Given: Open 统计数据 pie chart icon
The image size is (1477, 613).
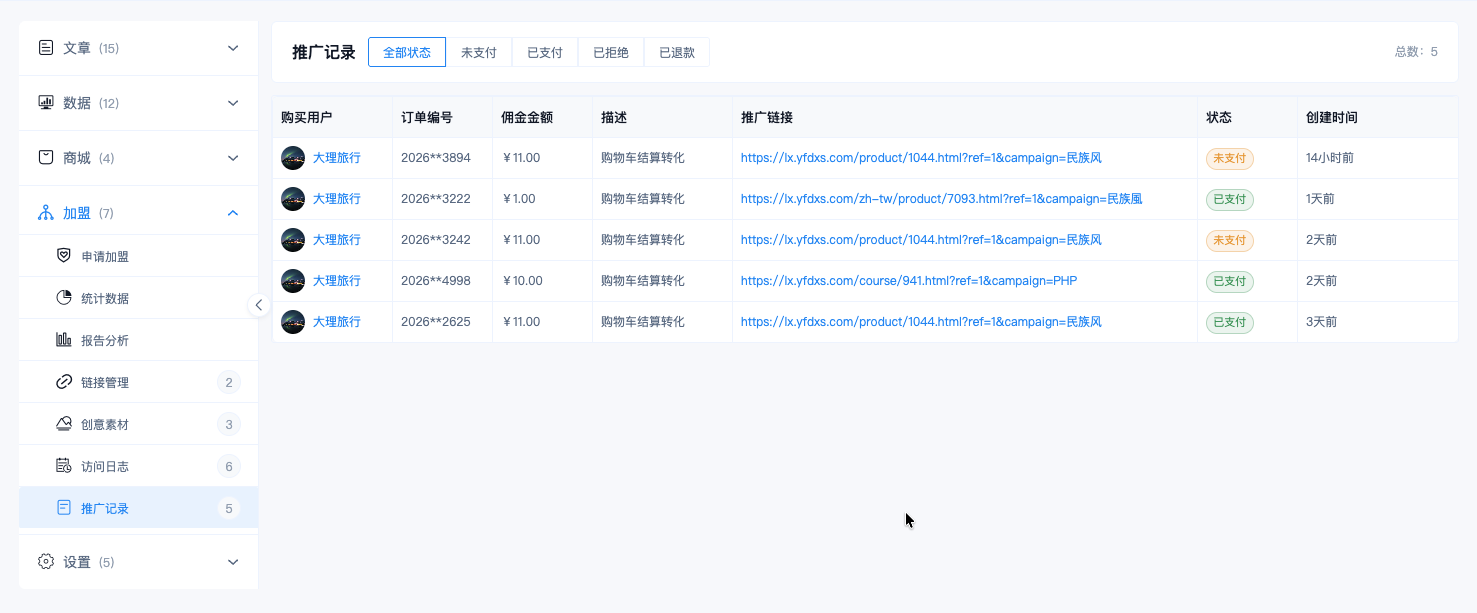Looking at the screenshot, I should pos(64,298).
